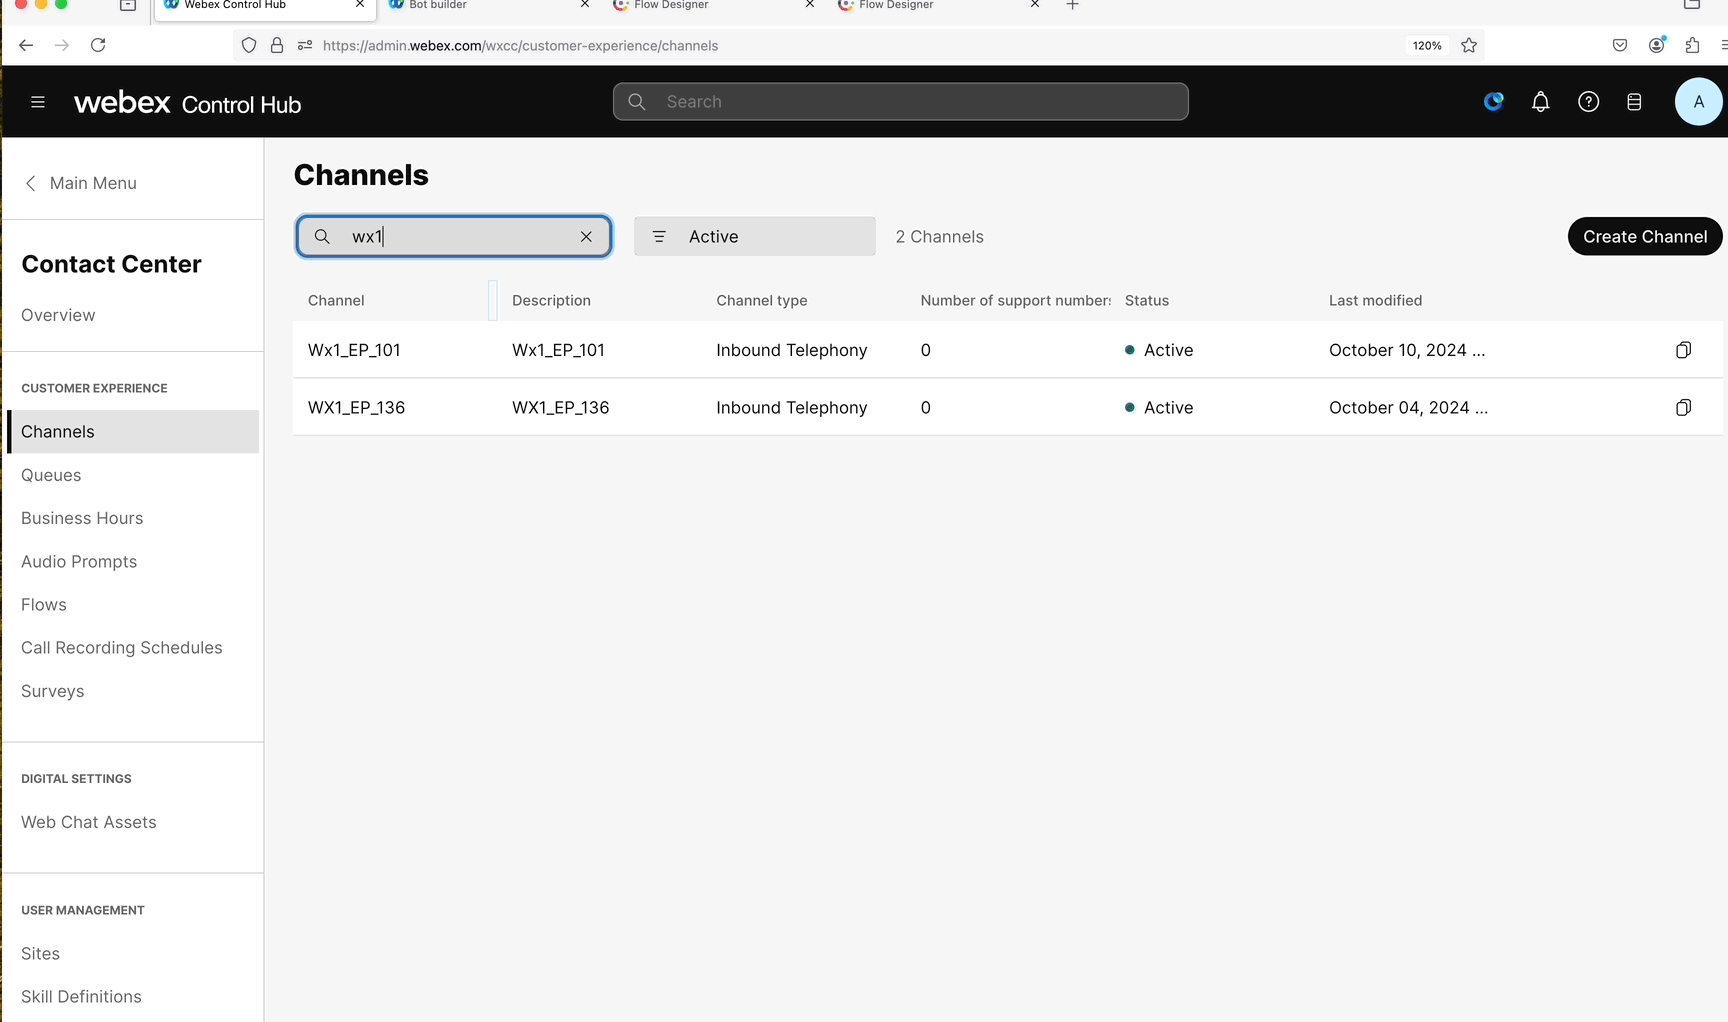Open browser zoom level 120% indicator
Image resolution: width=1728 pixels, height=1022 pixels.
(x=1426, y=46)
